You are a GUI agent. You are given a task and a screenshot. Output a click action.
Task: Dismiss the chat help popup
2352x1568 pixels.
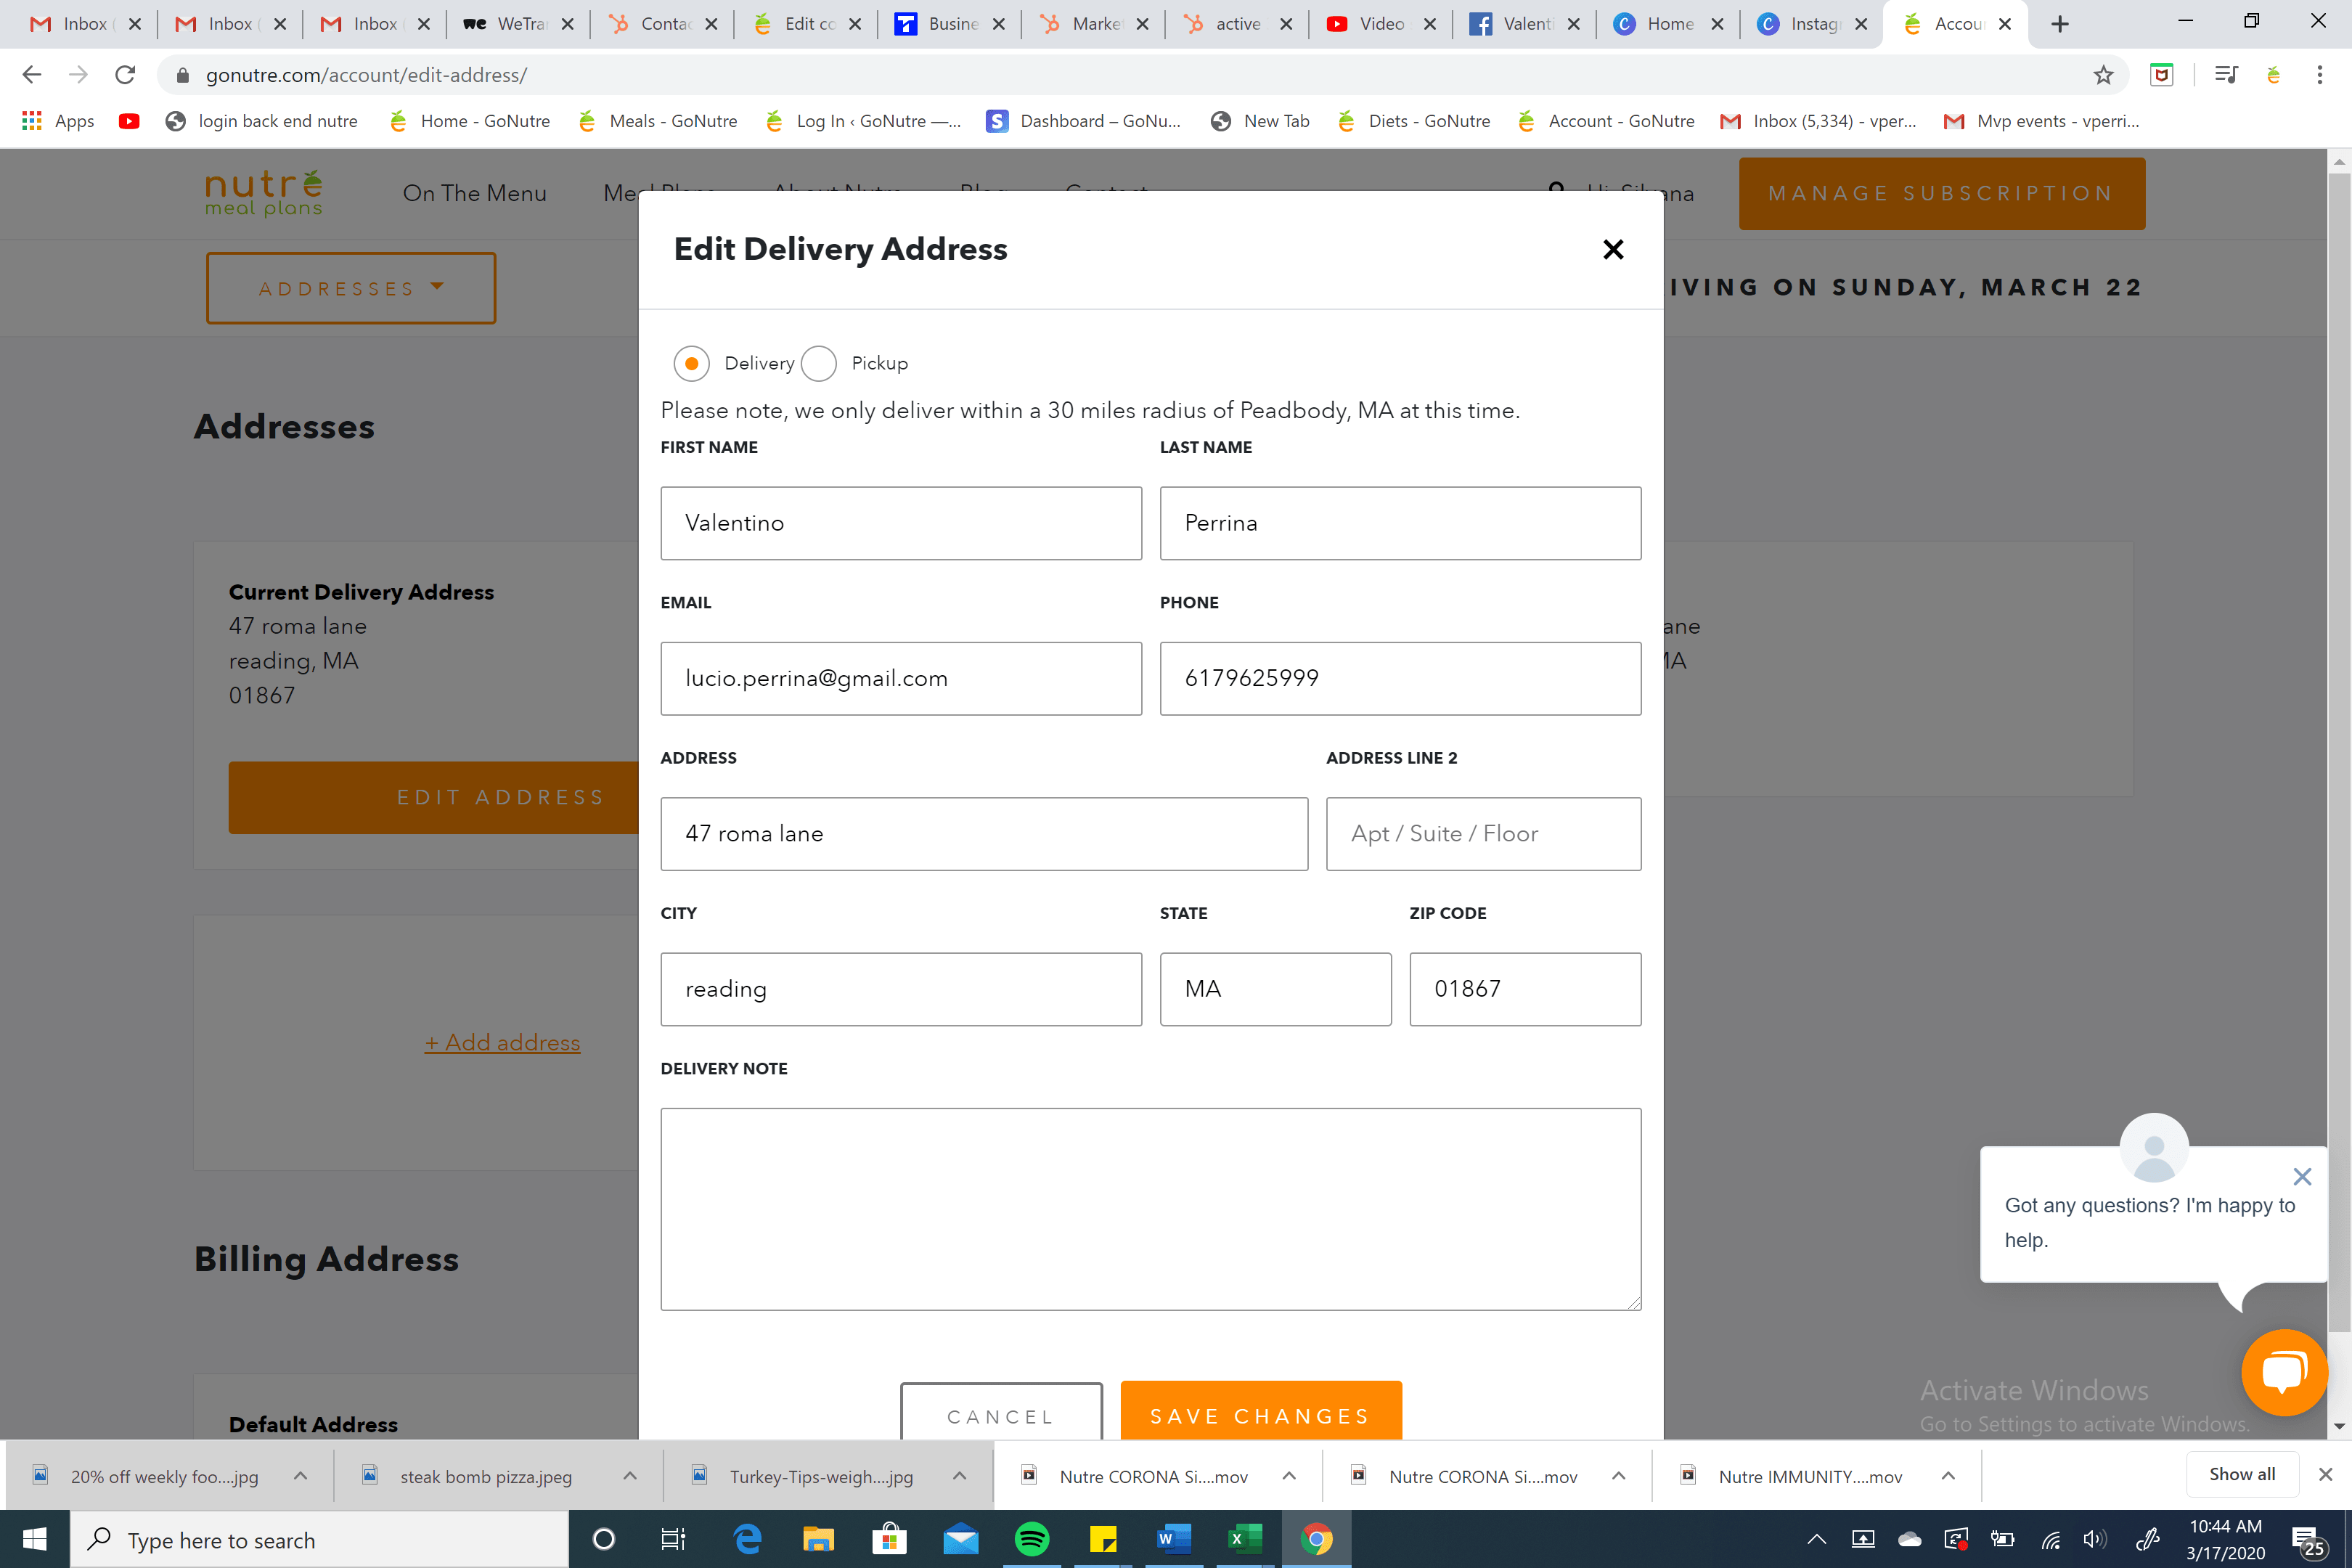point(2302,1176)
